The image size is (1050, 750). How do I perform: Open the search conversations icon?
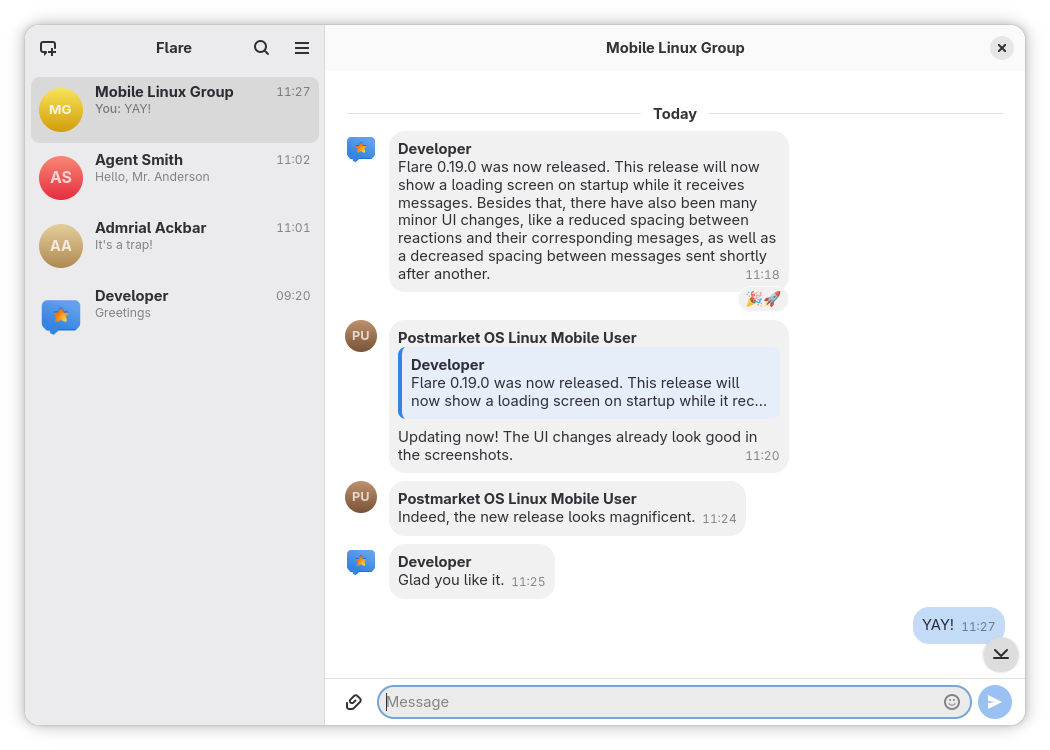(261, 48)
